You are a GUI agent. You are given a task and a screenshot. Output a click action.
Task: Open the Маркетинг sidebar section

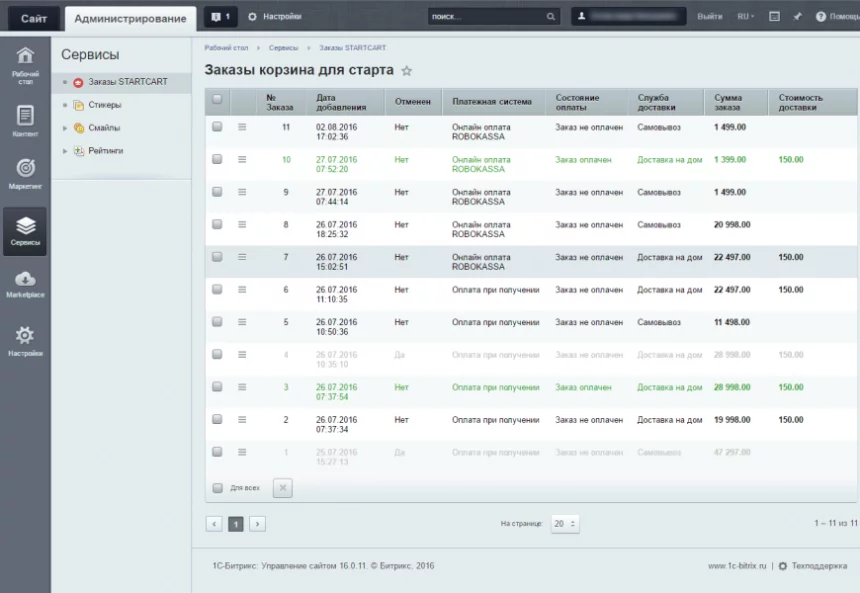25,173
